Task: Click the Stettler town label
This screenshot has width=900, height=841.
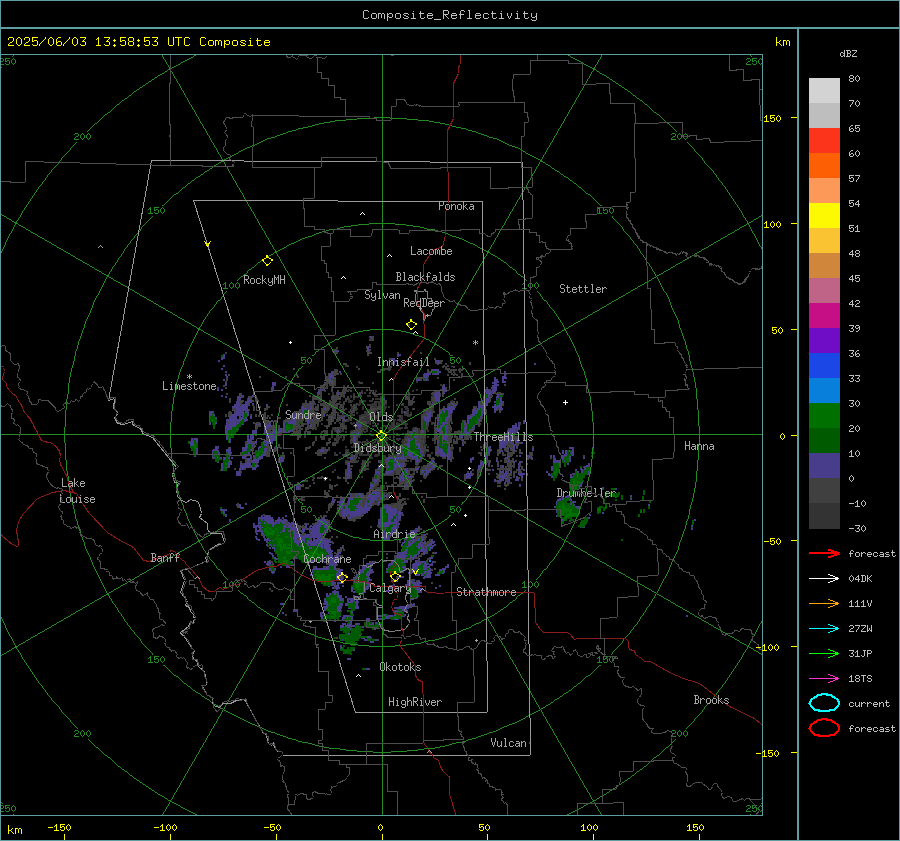Action: point(583,289)
